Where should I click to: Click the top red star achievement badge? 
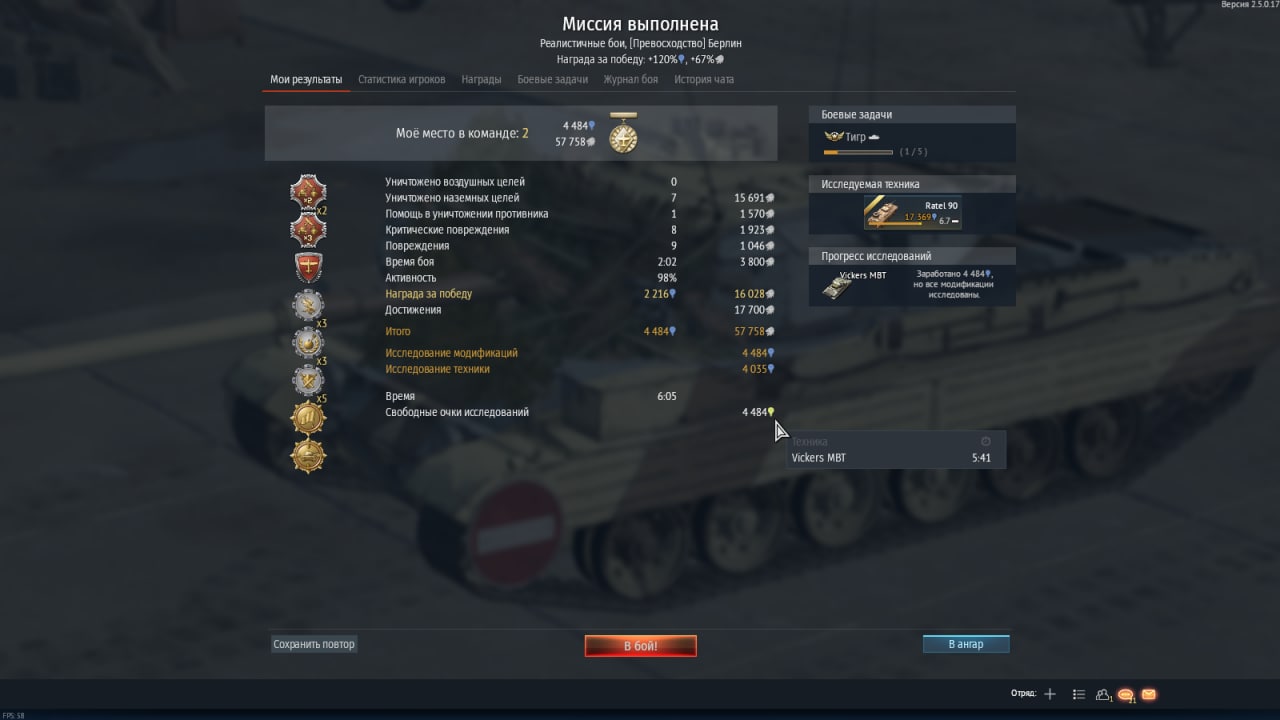point(308,191)
